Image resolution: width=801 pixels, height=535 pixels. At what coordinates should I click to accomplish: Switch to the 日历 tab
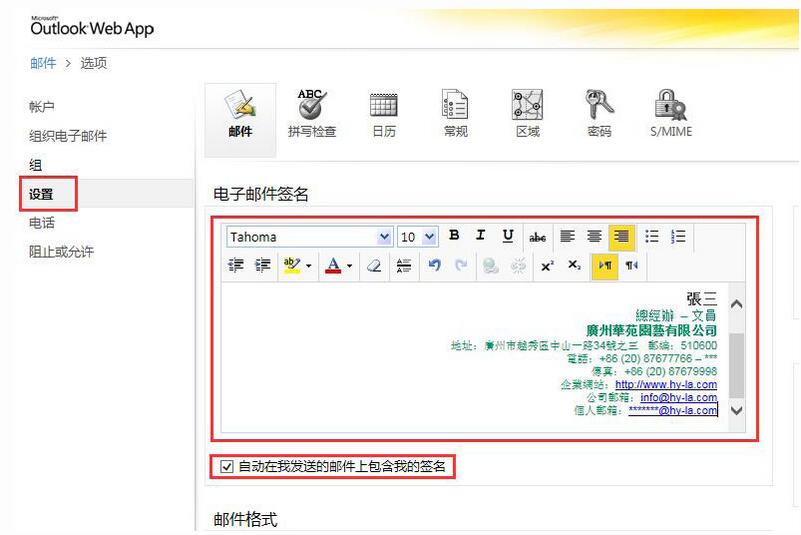(384, 114)
